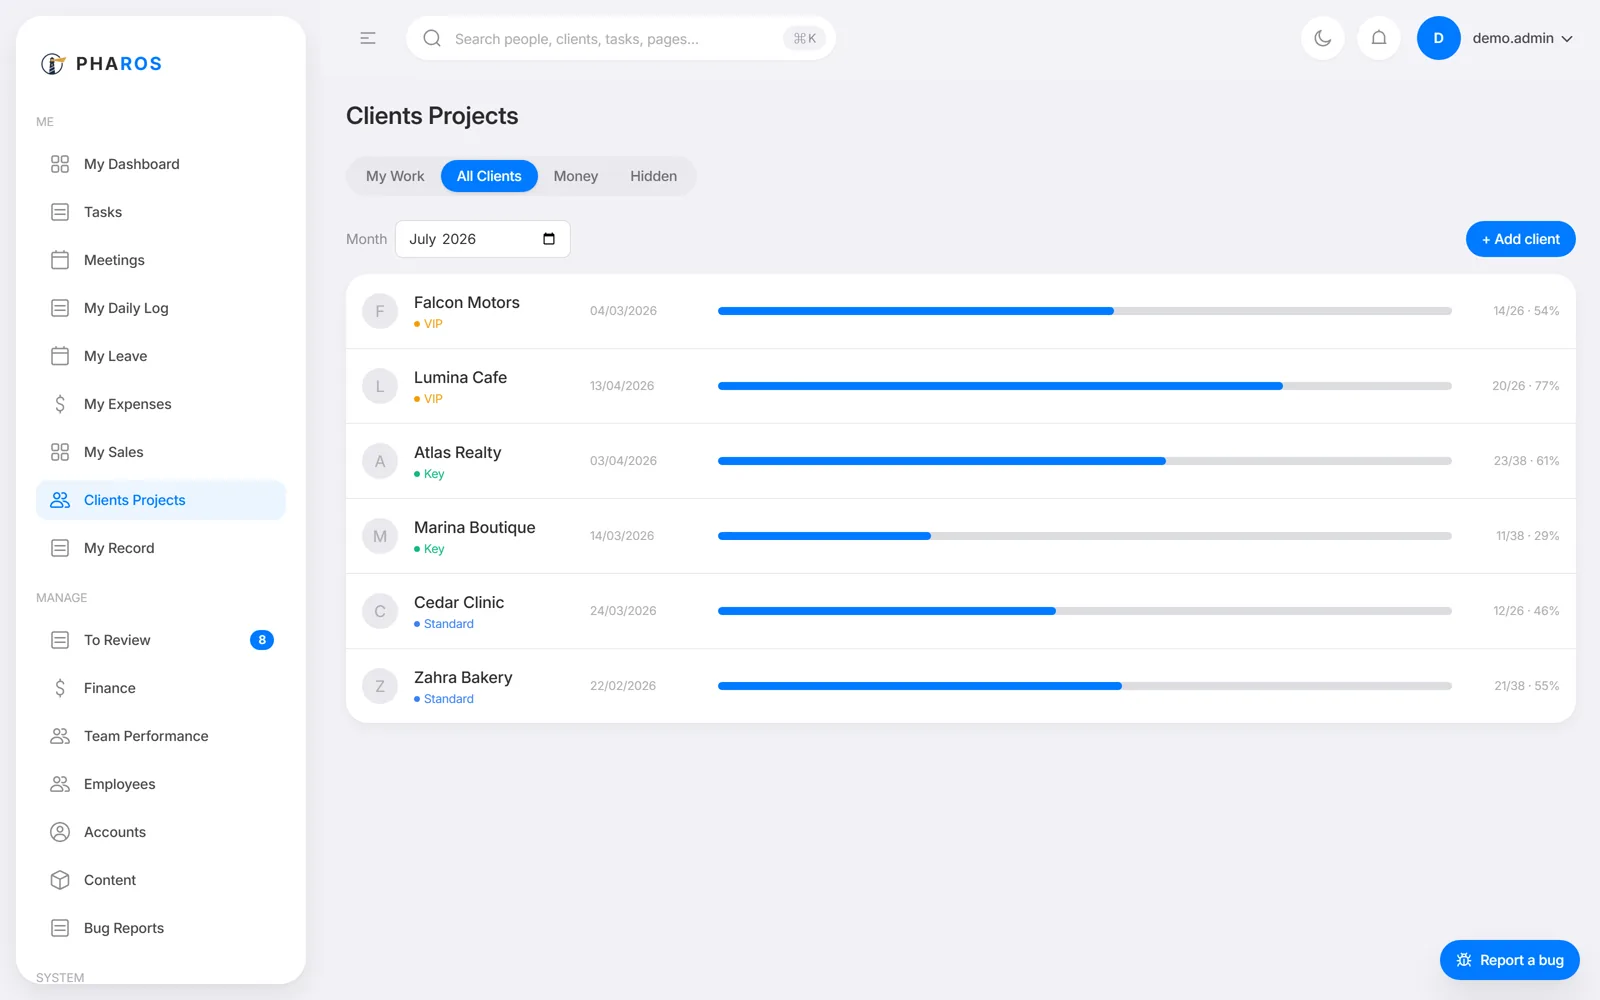
Task: Switch to the Money tab
Action: (x=576, y=176)
